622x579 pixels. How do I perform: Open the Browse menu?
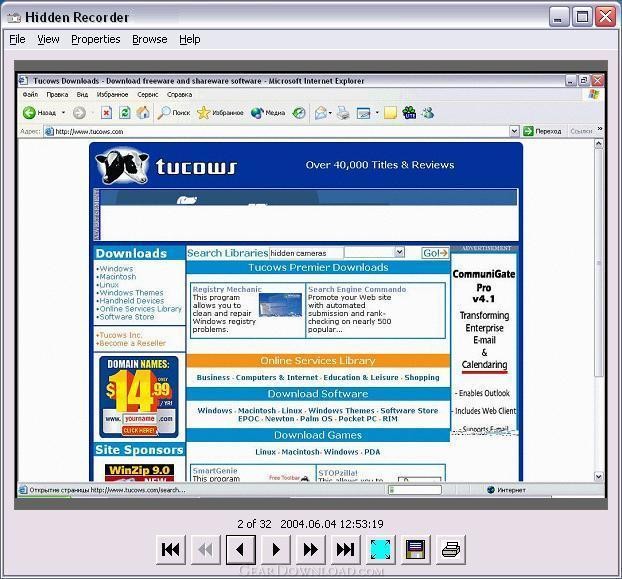pyautogui.click(x=150, y=39)
